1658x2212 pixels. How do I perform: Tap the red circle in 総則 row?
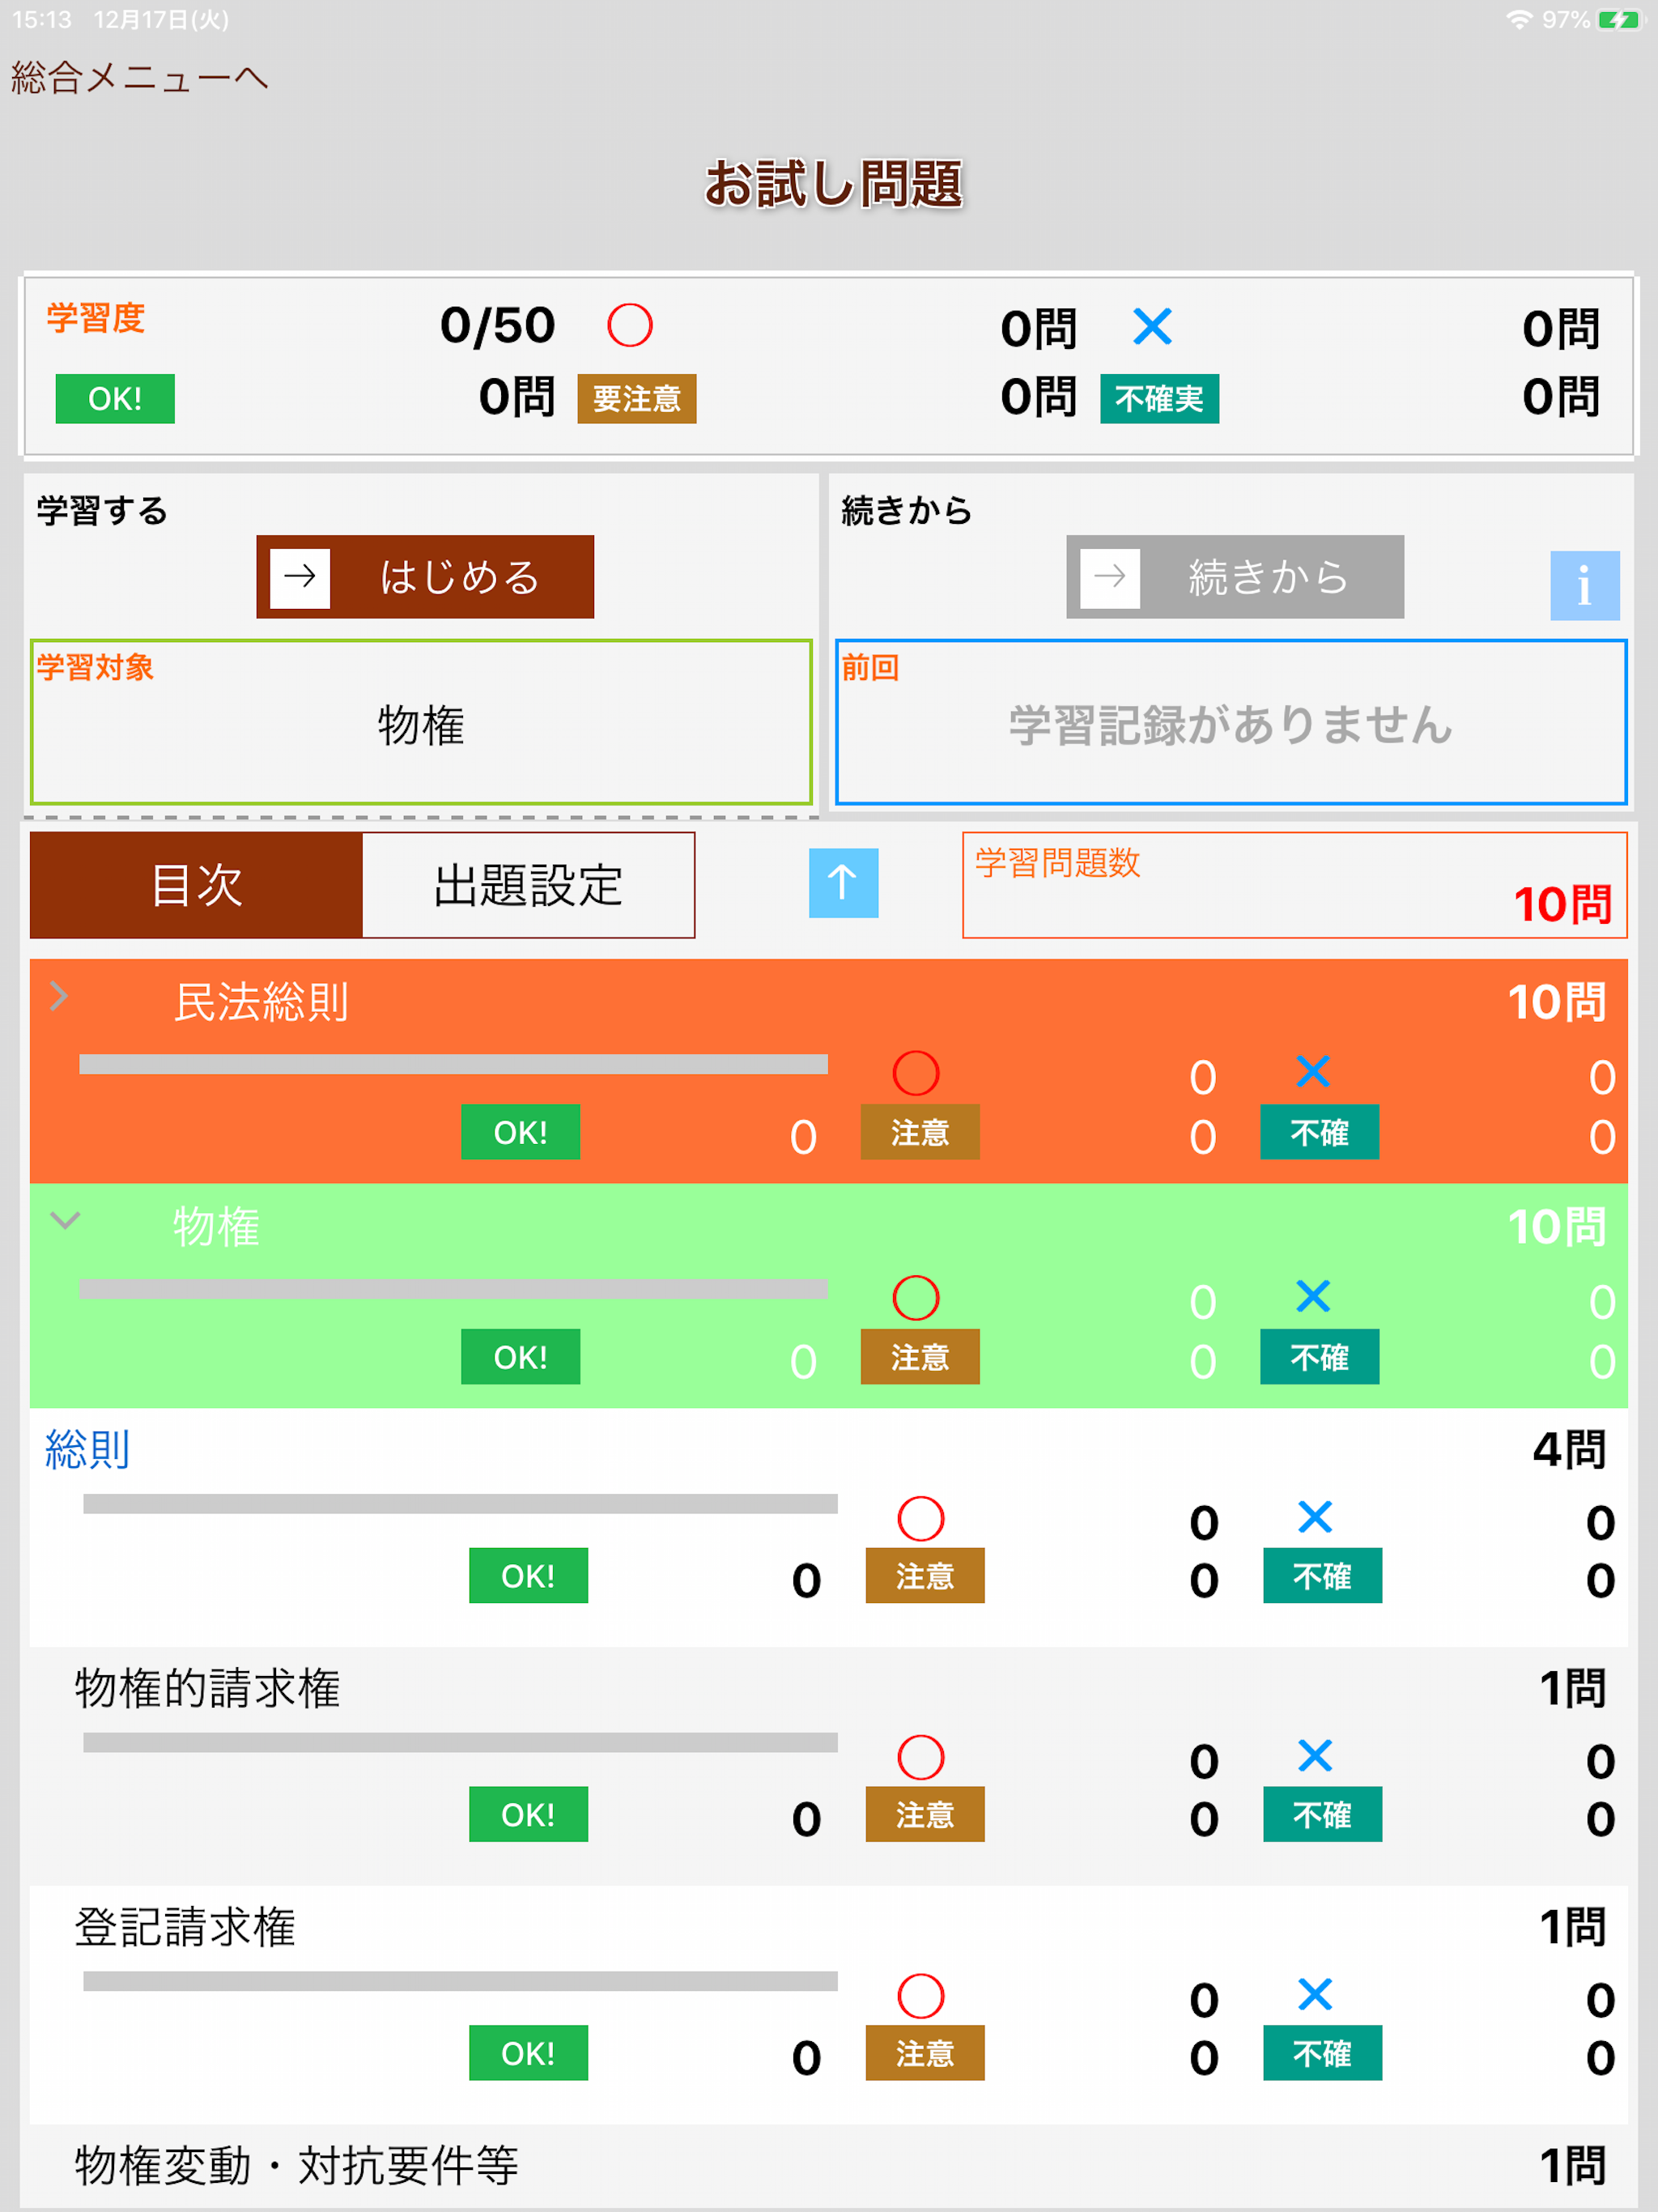click(x=921, y=1519)
